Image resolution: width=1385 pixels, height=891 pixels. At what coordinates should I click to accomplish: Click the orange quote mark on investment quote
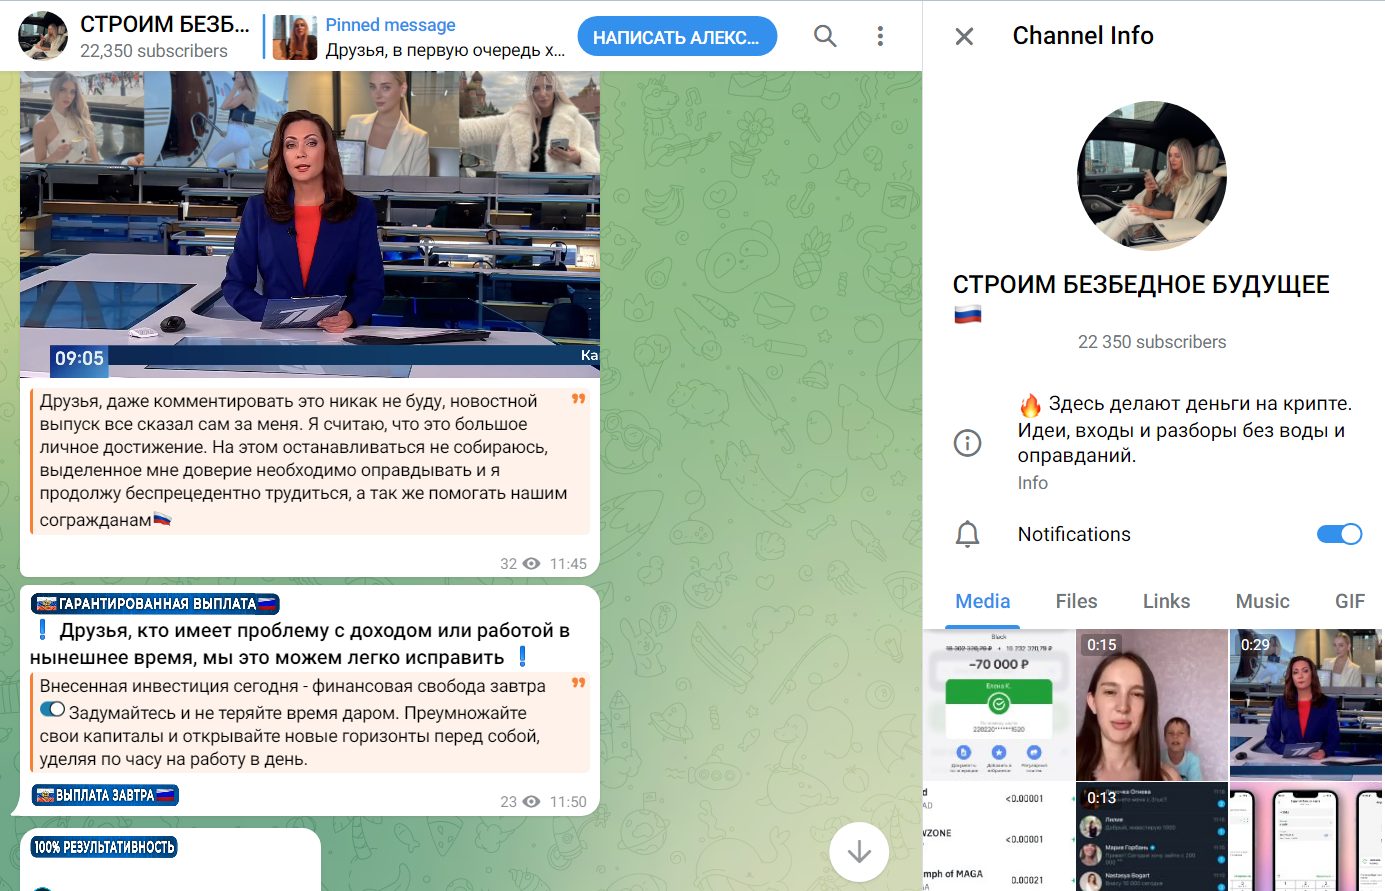click(x=578, y=683)
